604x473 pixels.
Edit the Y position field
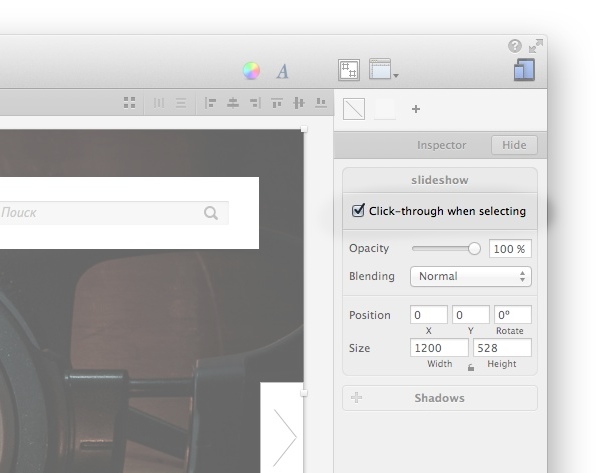coord(471,315)
